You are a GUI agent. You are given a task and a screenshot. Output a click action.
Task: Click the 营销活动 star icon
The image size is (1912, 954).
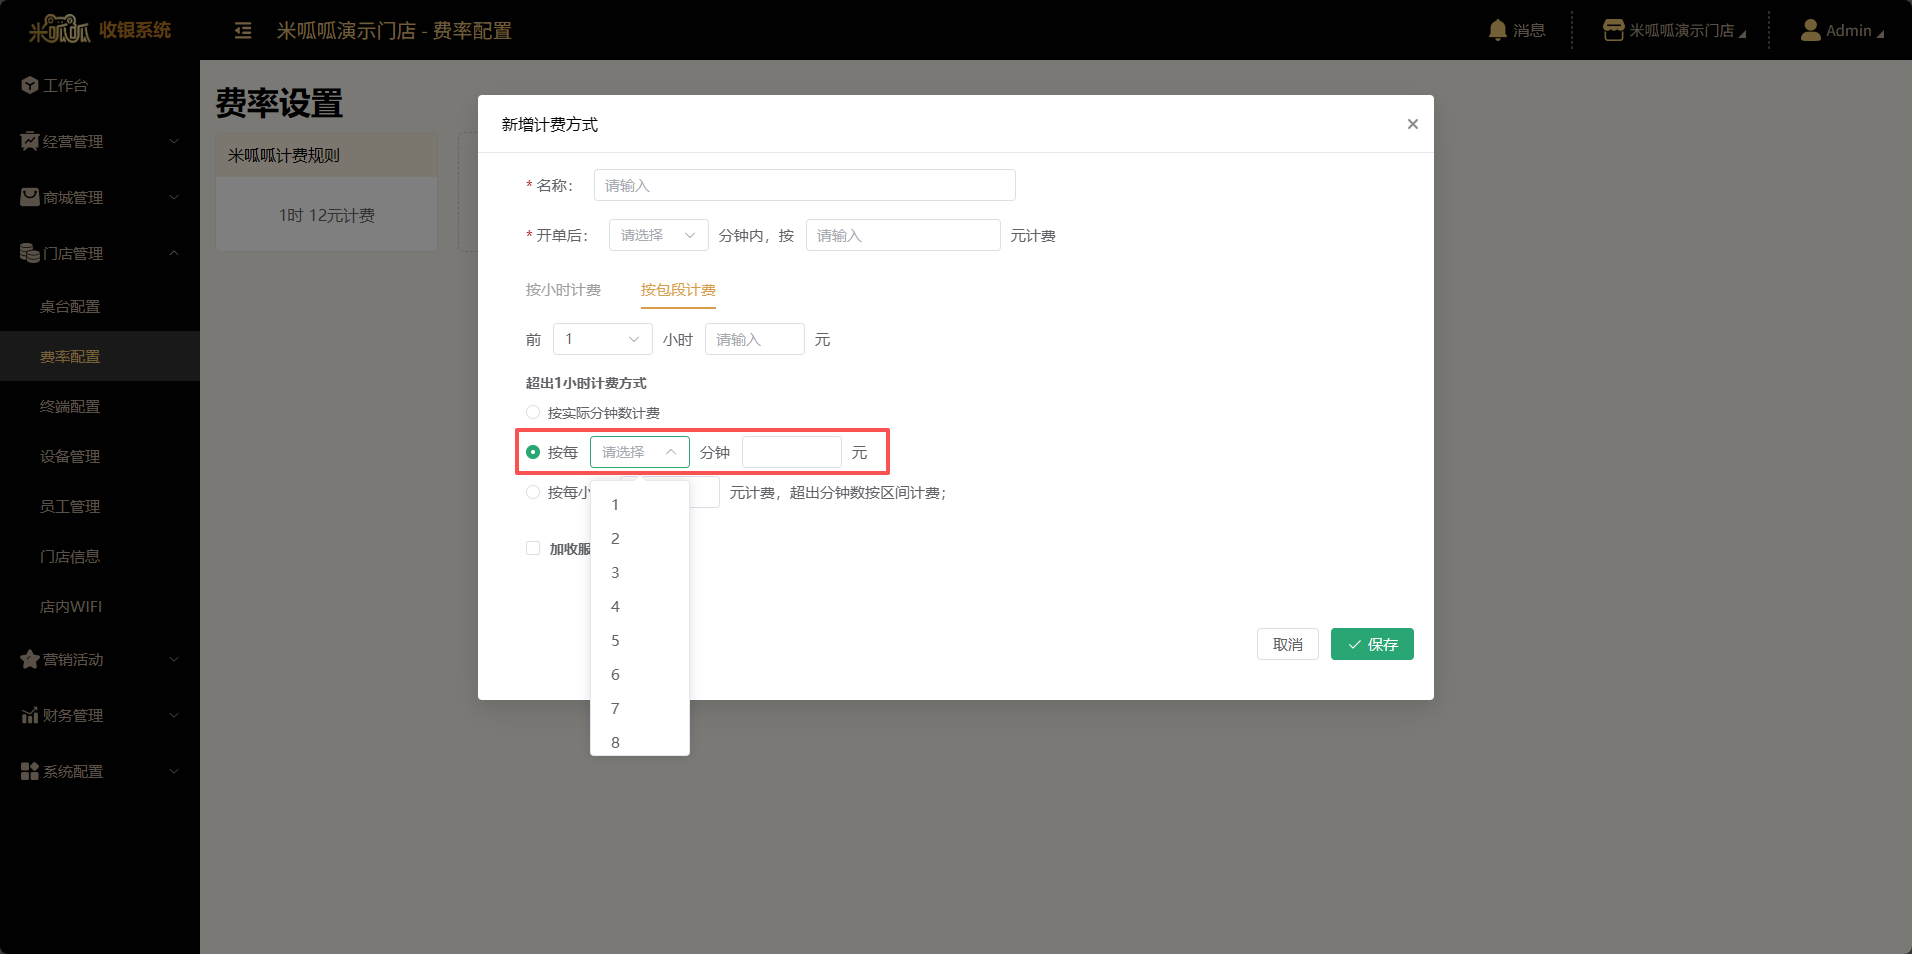click(x=30, y=659)
